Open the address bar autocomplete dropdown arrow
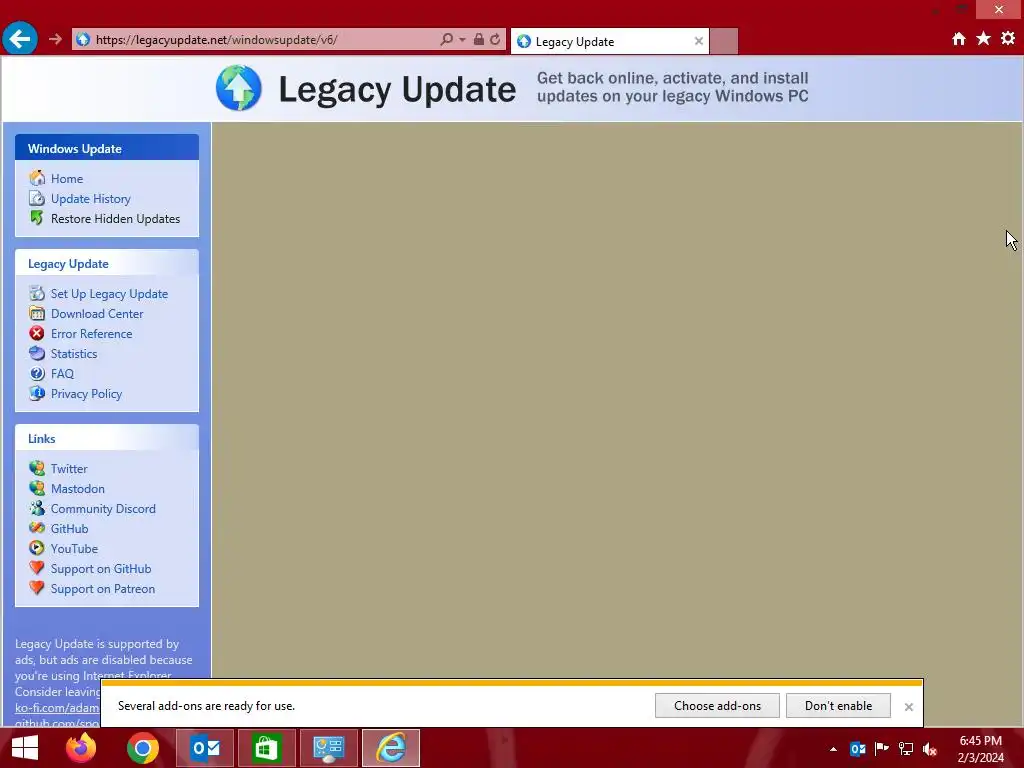 462,39
